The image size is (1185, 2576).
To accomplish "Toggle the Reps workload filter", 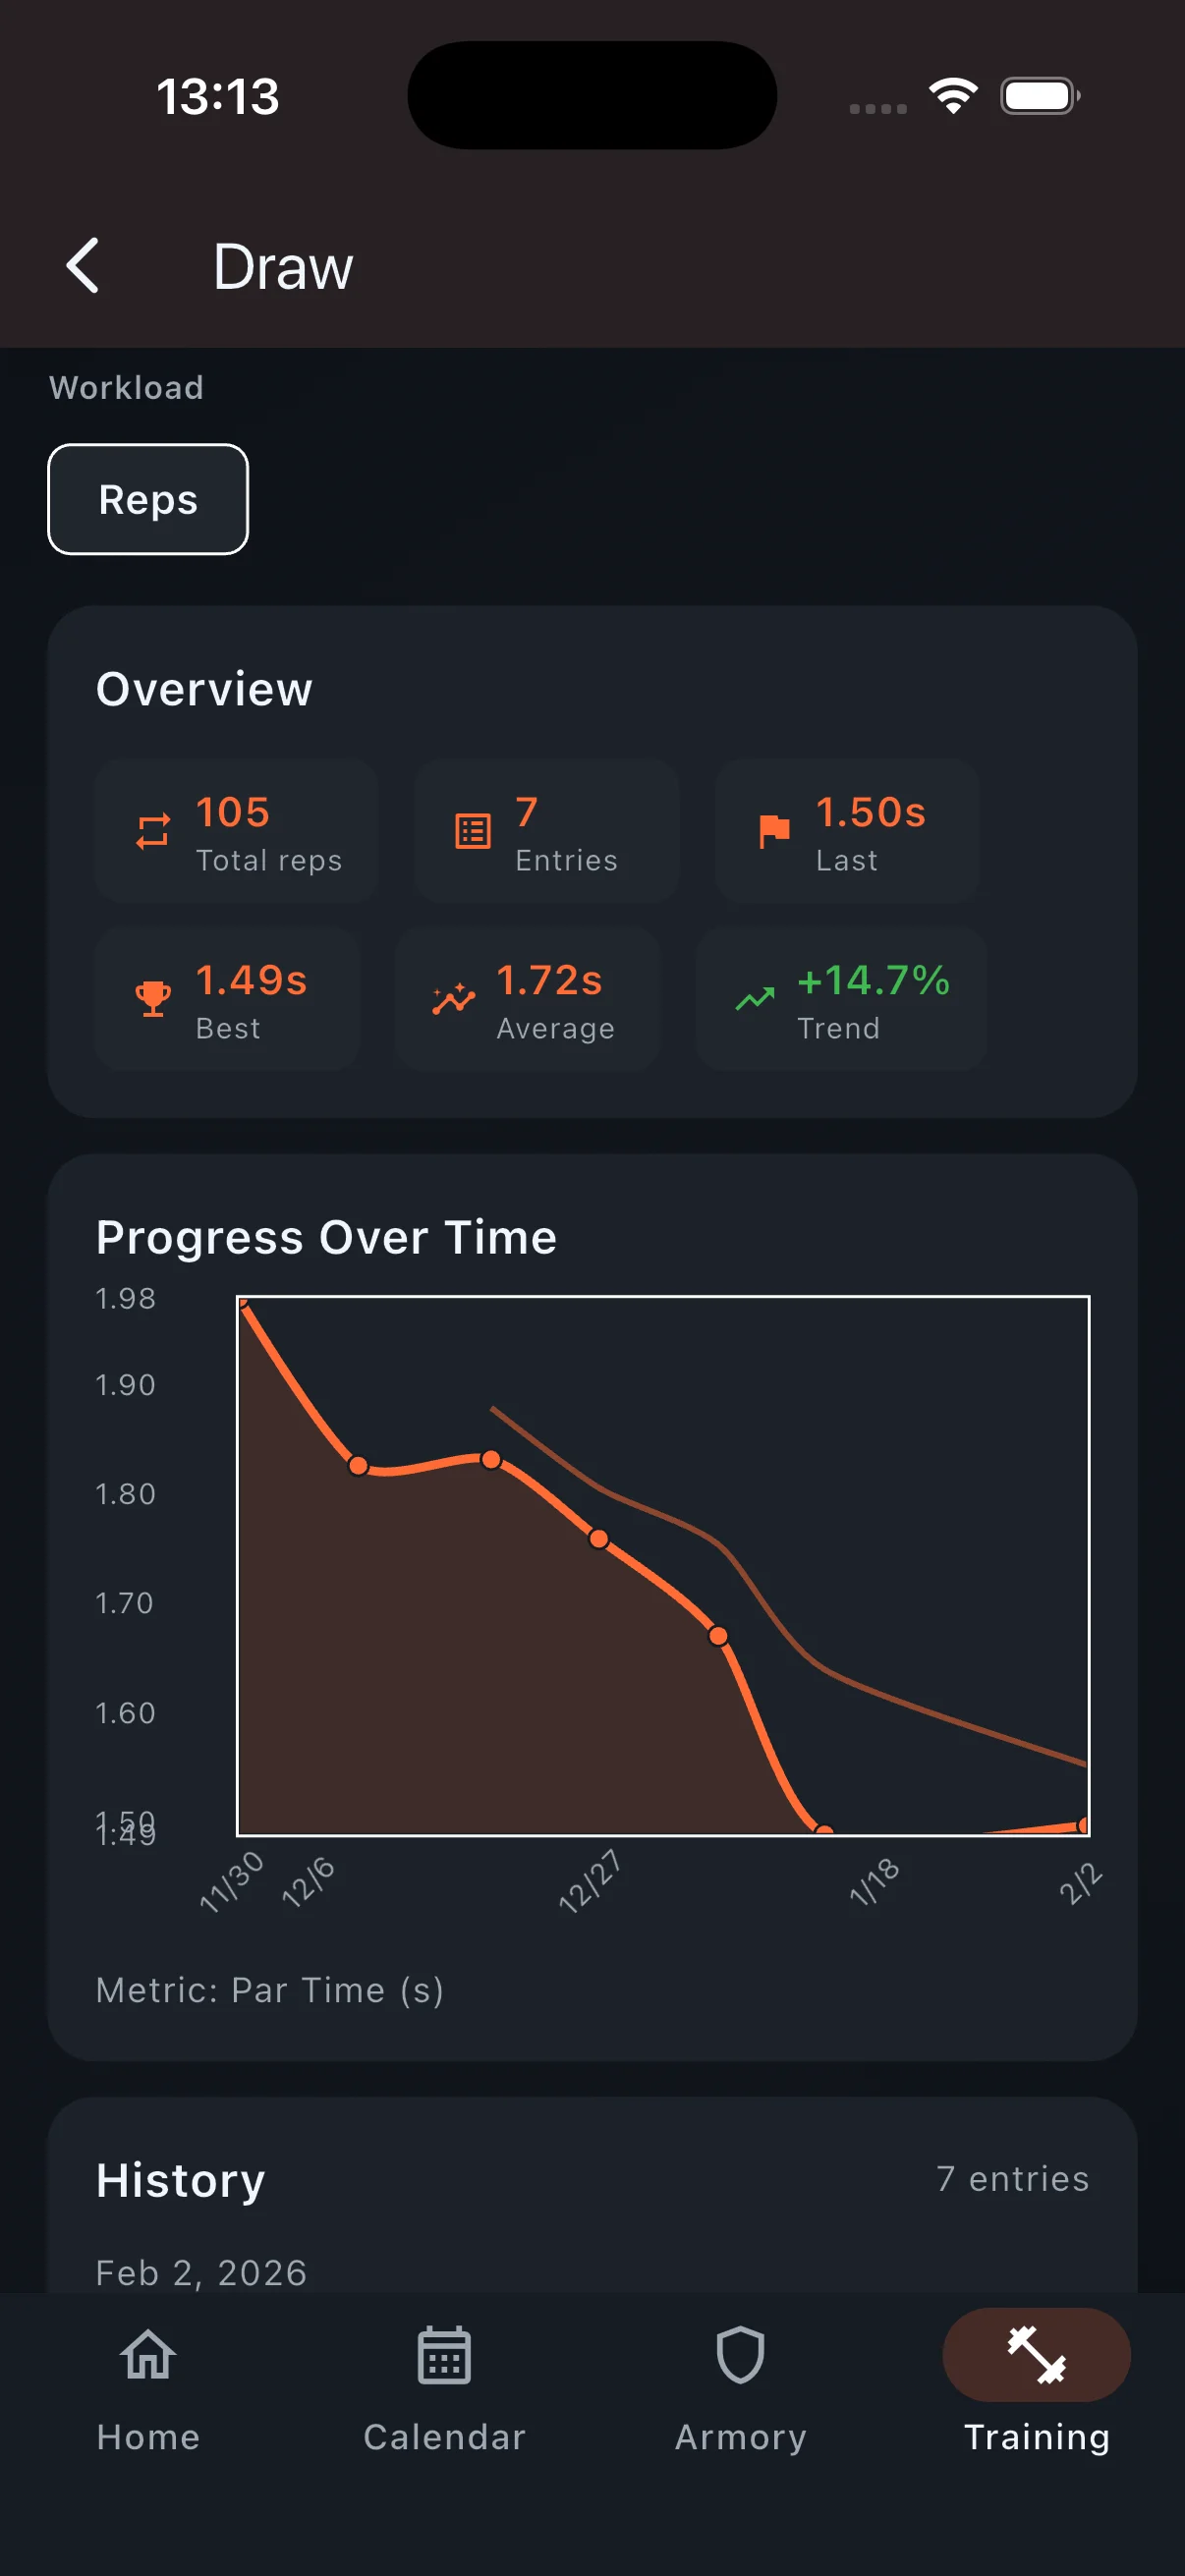I will pos(147,499).
